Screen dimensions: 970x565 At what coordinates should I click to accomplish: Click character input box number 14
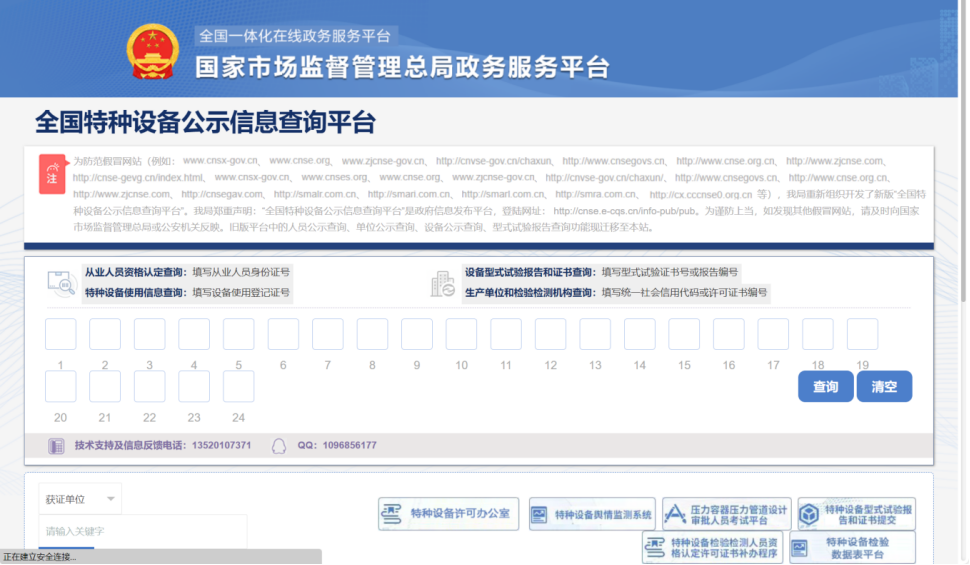pyautogui.click(x=640, y=334)
